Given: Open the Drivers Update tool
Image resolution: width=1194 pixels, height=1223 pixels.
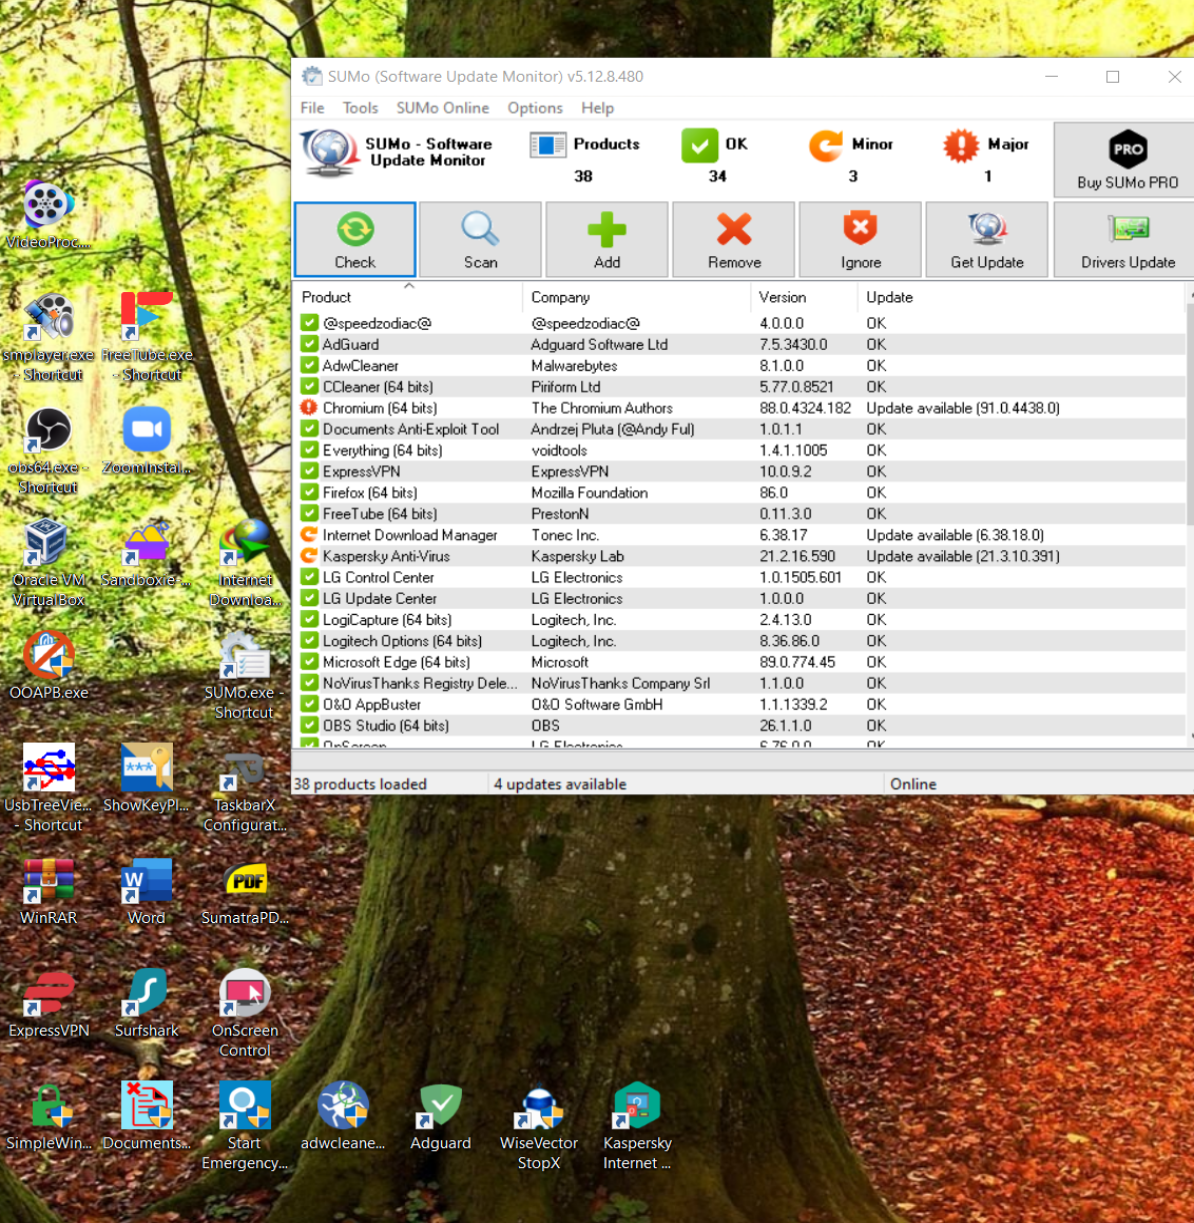Looking at the screenshot, I should click(1127, 230).
